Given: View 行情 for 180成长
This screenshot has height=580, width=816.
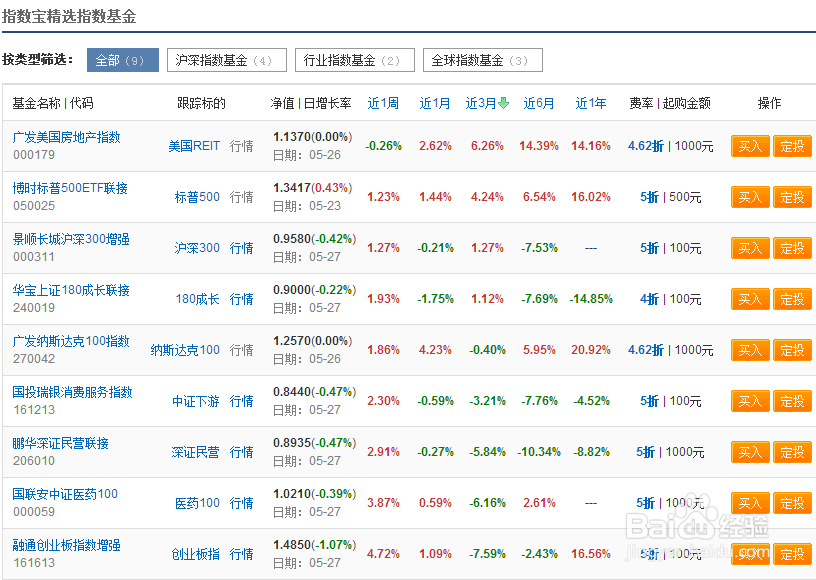Looking at the screenshot, I should [x=241, y=299].
